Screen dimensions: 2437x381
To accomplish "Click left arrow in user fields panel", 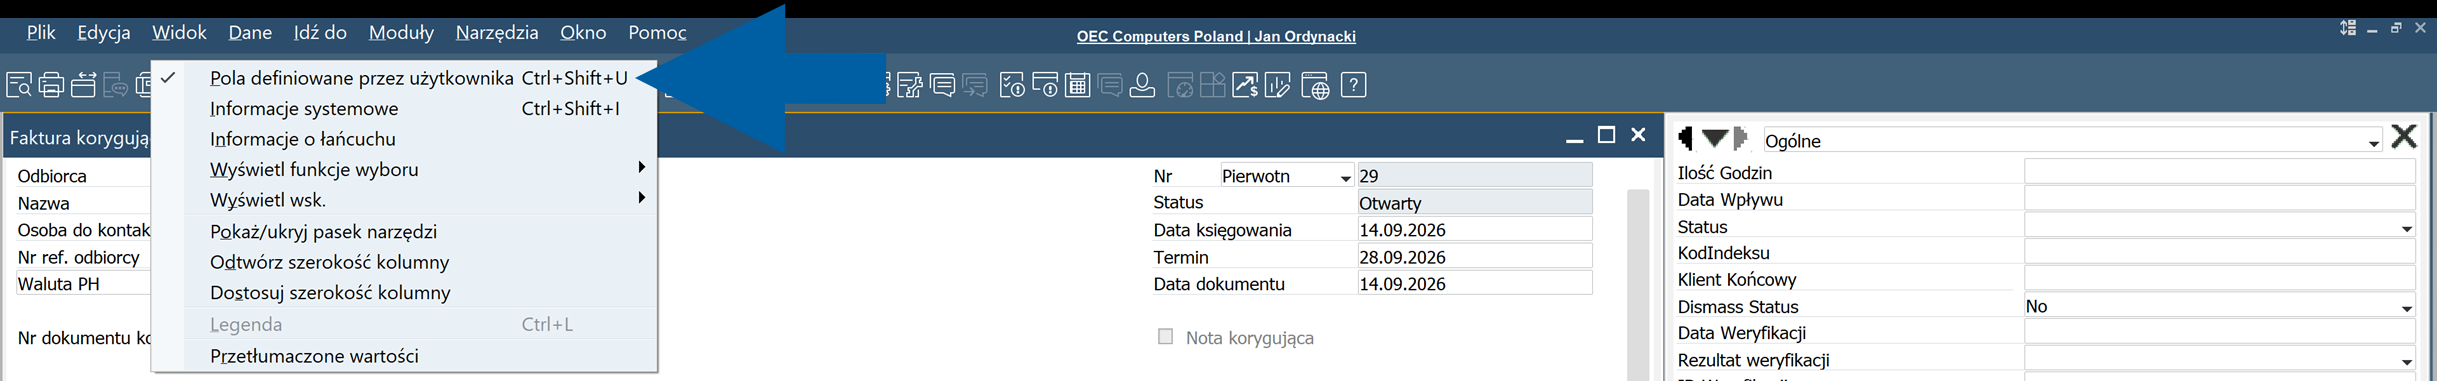I will [x=1685, y=138].
